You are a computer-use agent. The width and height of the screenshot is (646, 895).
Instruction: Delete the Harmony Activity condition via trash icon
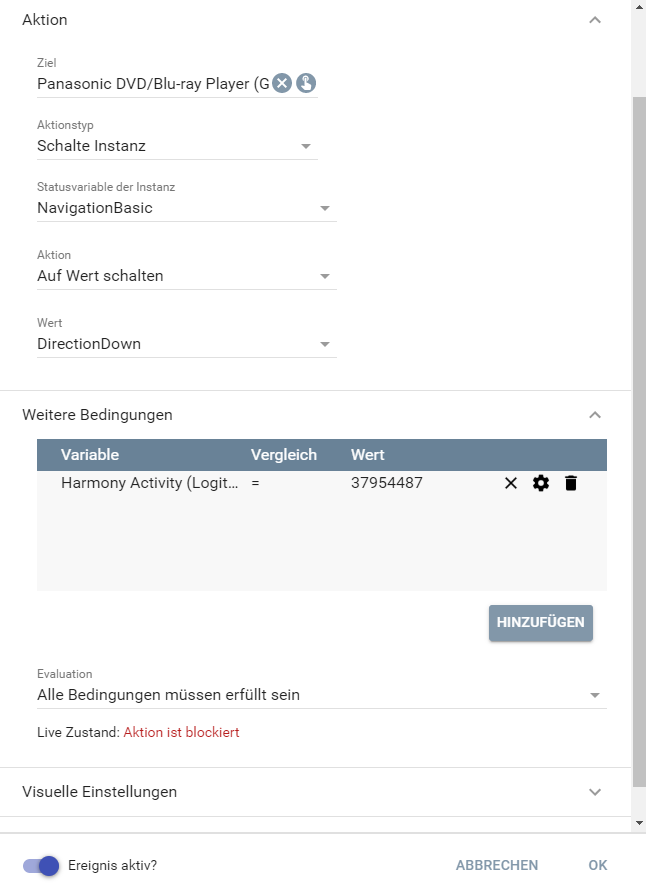click(571, 483)
